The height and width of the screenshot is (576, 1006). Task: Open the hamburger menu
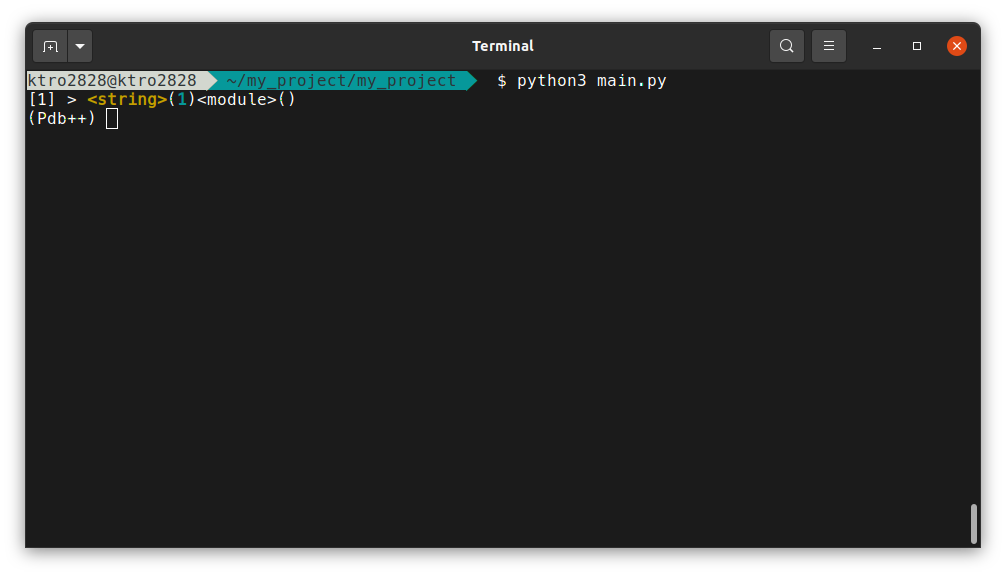click(829, 46)
